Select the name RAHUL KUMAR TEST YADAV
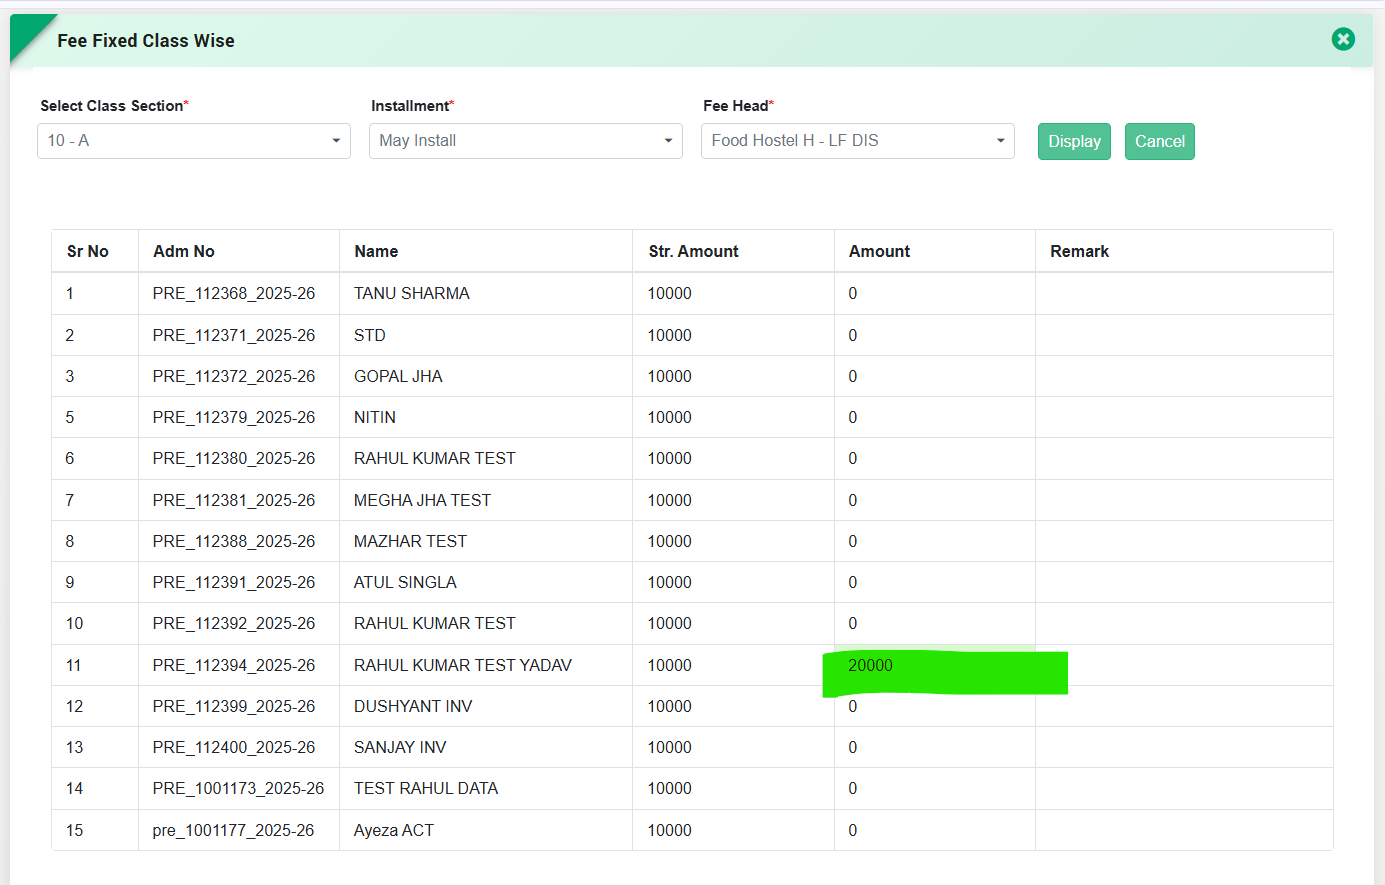 (463, 665)
